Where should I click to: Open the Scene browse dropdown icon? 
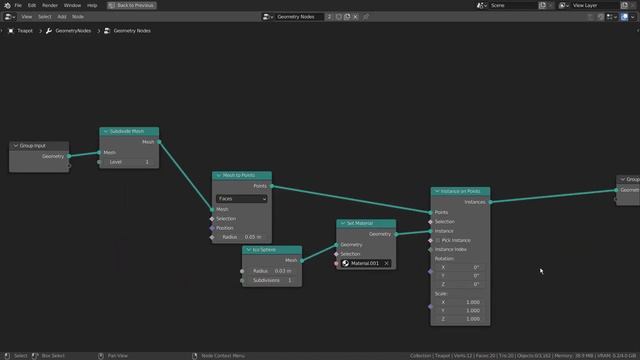(482, 5)
